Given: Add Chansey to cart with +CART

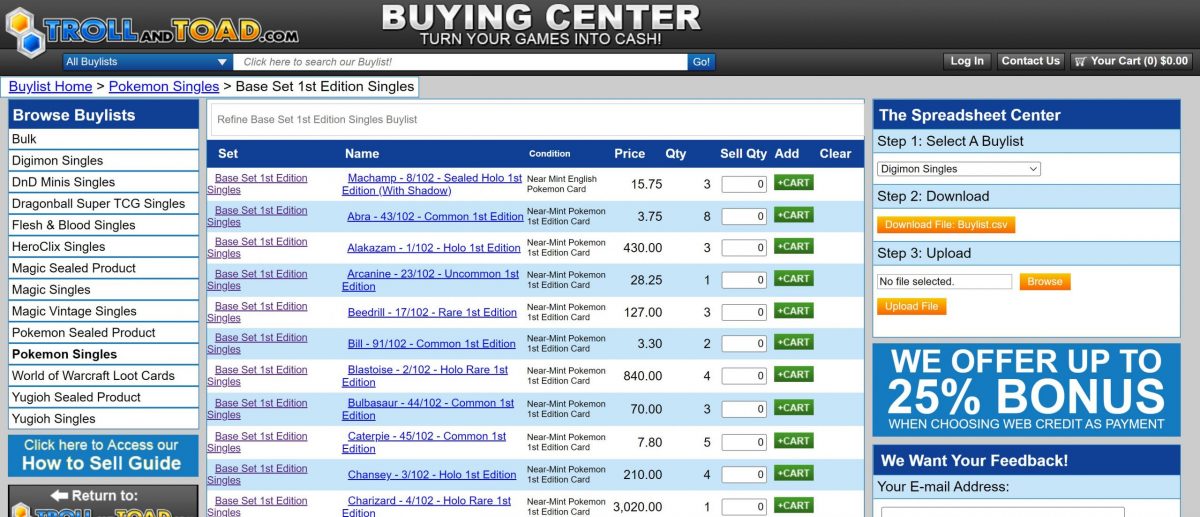Looking at the screenshot, I should (793, 473).
